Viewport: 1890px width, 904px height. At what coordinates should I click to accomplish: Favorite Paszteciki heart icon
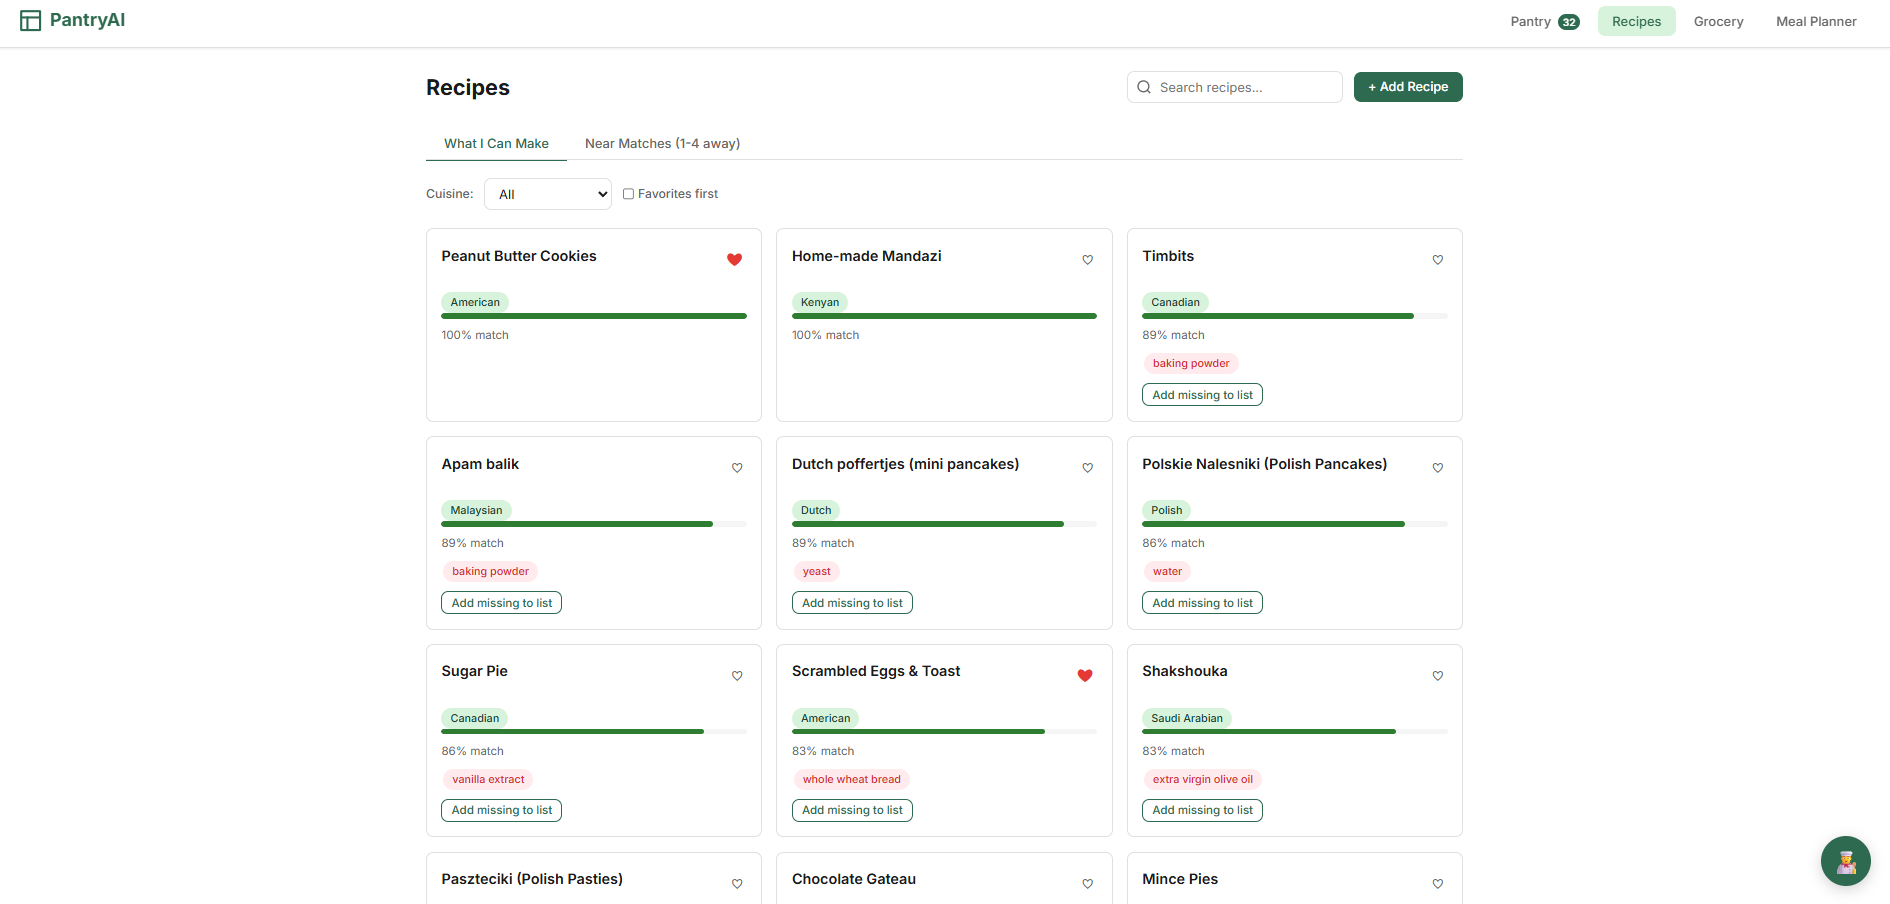point(737,884)
